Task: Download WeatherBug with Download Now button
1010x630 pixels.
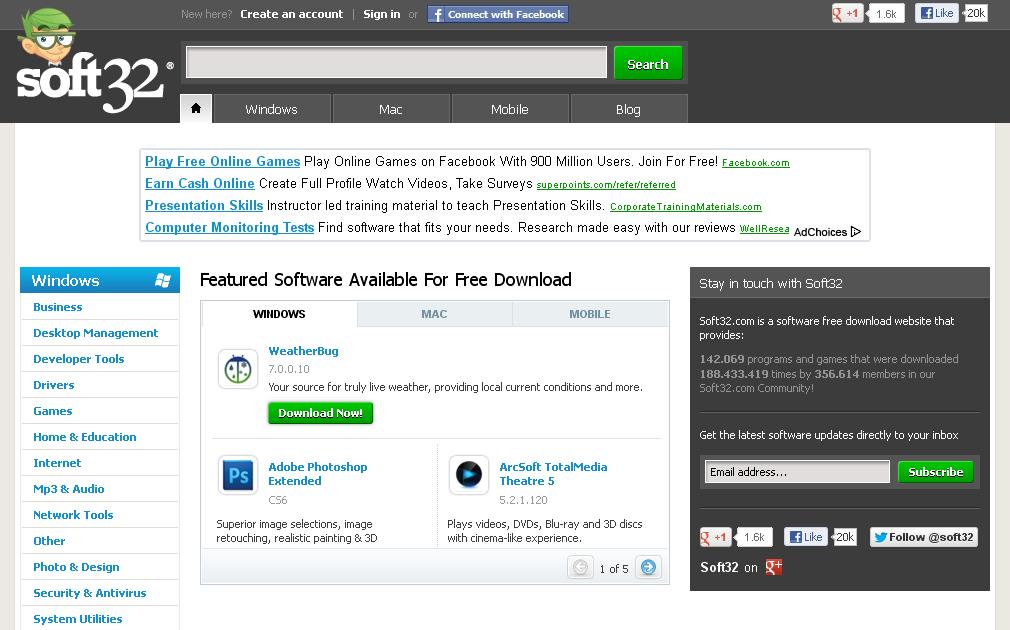Action: click(320, 413)
